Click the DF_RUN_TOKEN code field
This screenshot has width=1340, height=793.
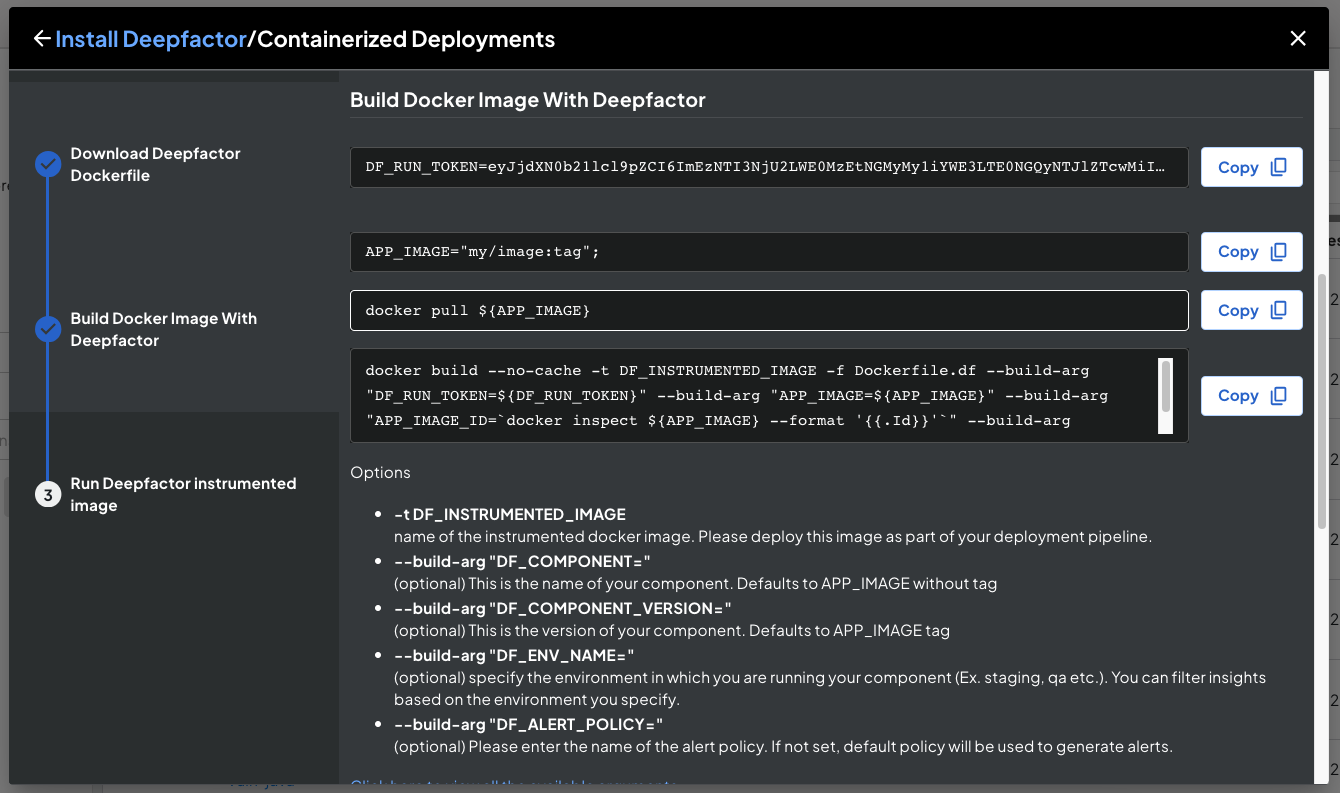click(x=769, y=167)
